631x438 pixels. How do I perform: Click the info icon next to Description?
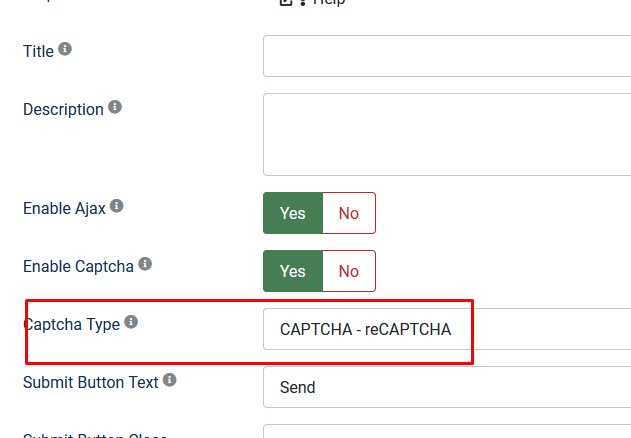[115, 107]
